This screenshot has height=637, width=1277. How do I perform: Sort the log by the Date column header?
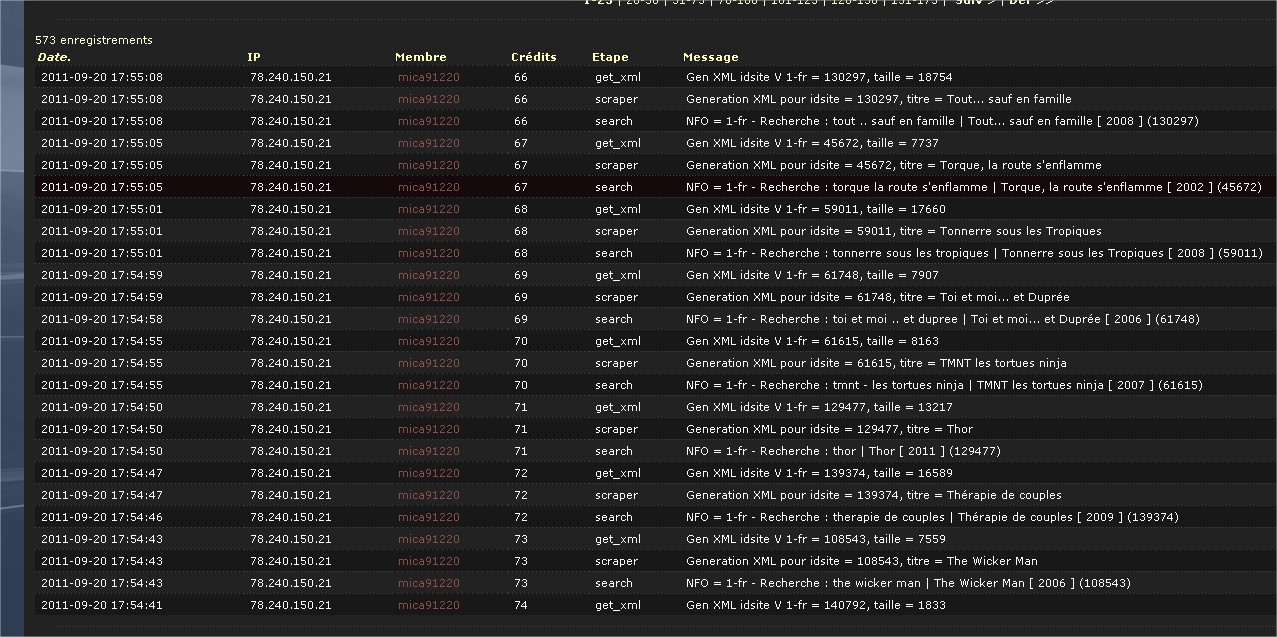54,57
